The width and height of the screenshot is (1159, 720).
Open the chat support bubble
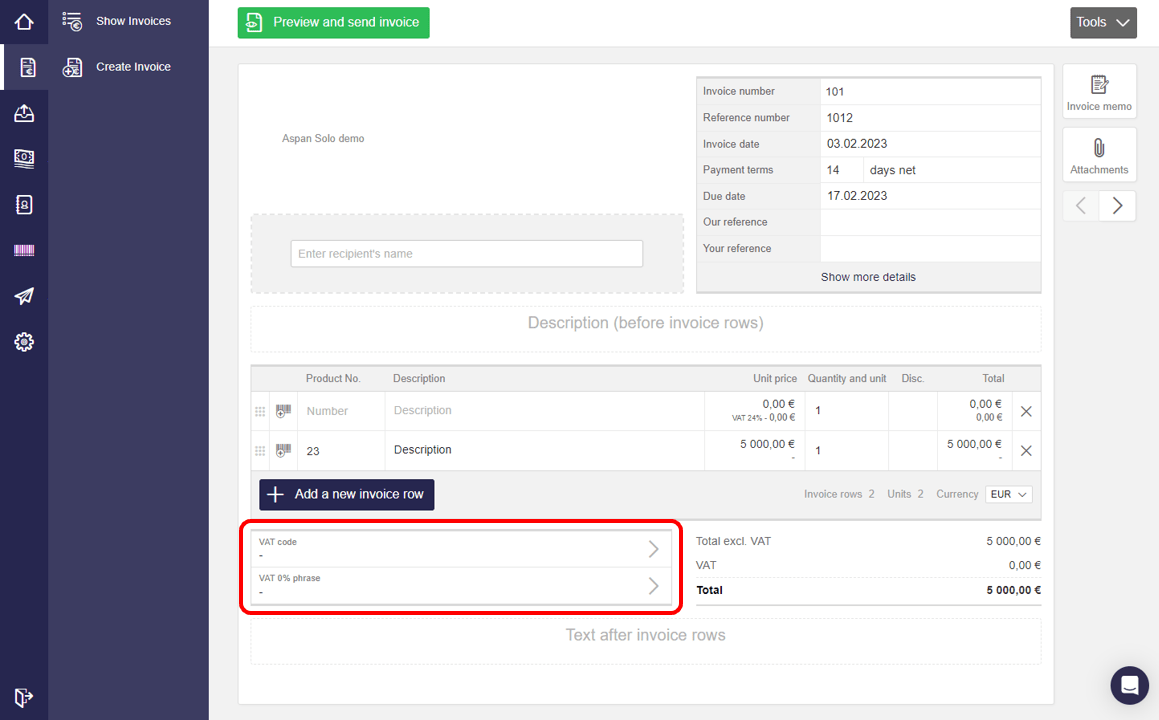(1129, 685)
